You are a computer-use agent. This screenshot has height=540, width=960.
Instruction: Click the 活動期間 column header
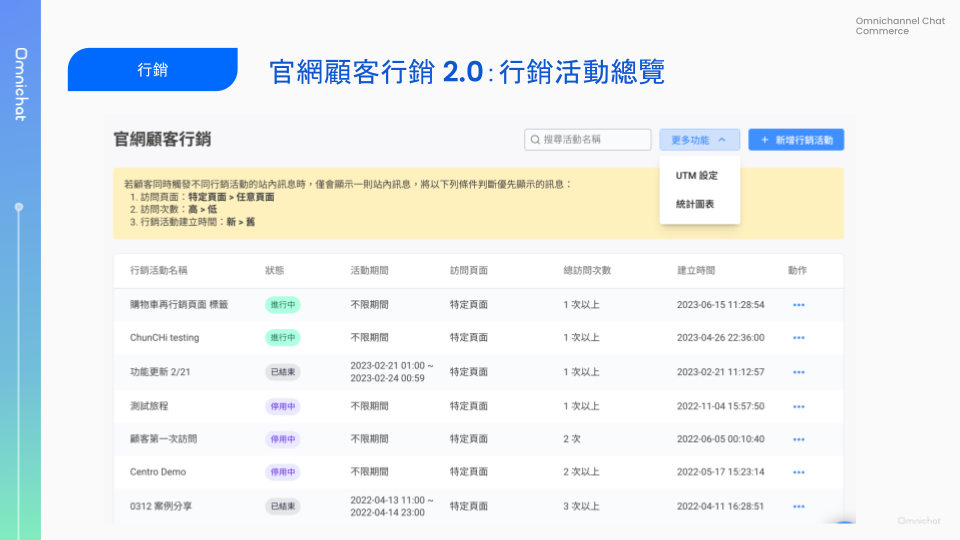click(369, 271)
